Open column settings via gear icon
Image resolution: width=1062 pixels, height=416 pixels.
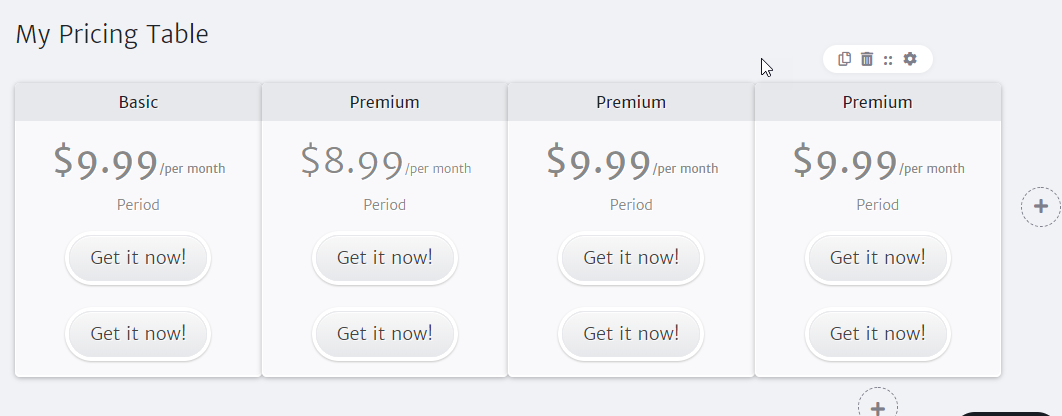click(910, 59)
